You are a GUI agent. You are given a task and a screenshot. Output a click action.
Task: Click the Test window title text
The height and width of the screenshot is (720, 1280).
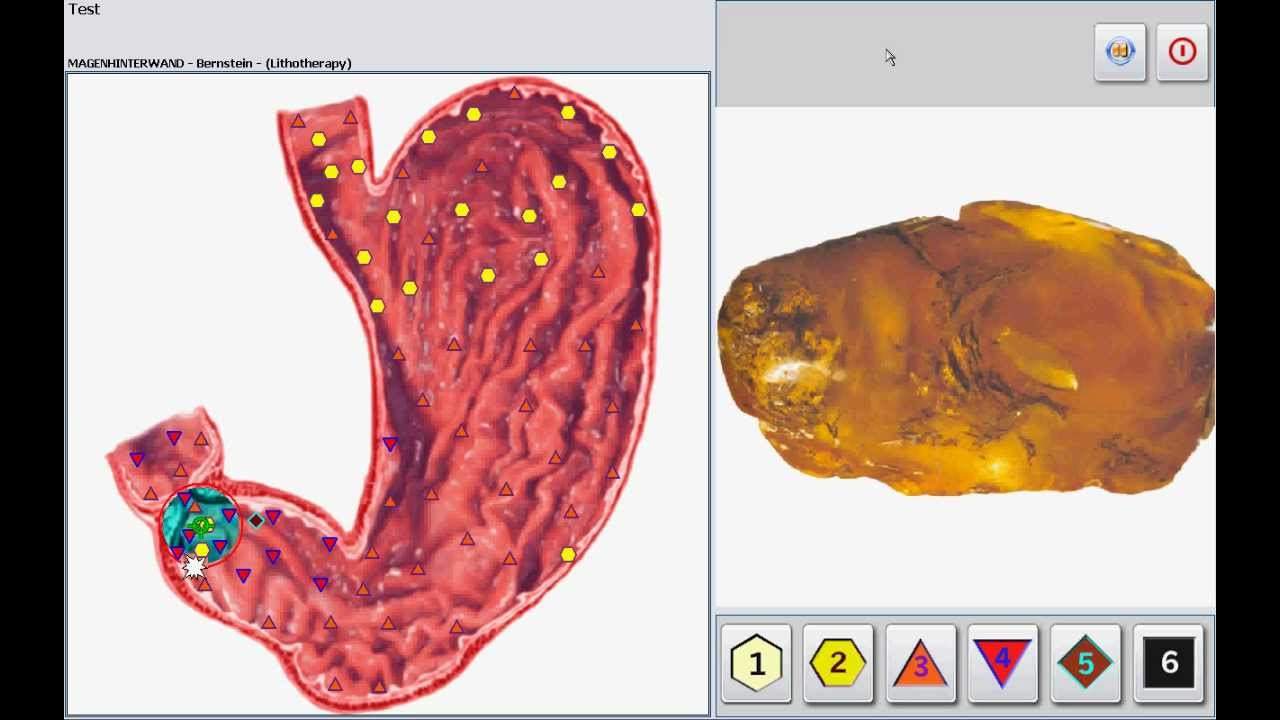tap(84, 9)
